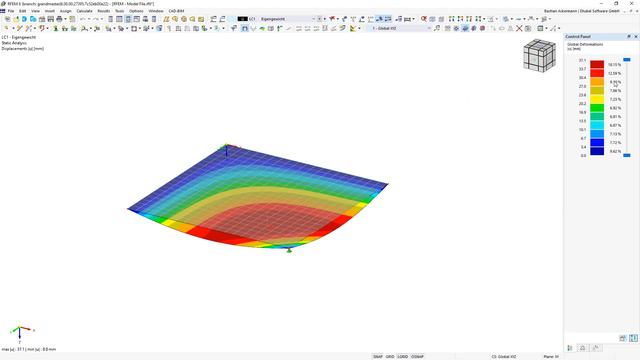
Task: Click the bright green swatch on the color scale
Action: coord(597,108)
